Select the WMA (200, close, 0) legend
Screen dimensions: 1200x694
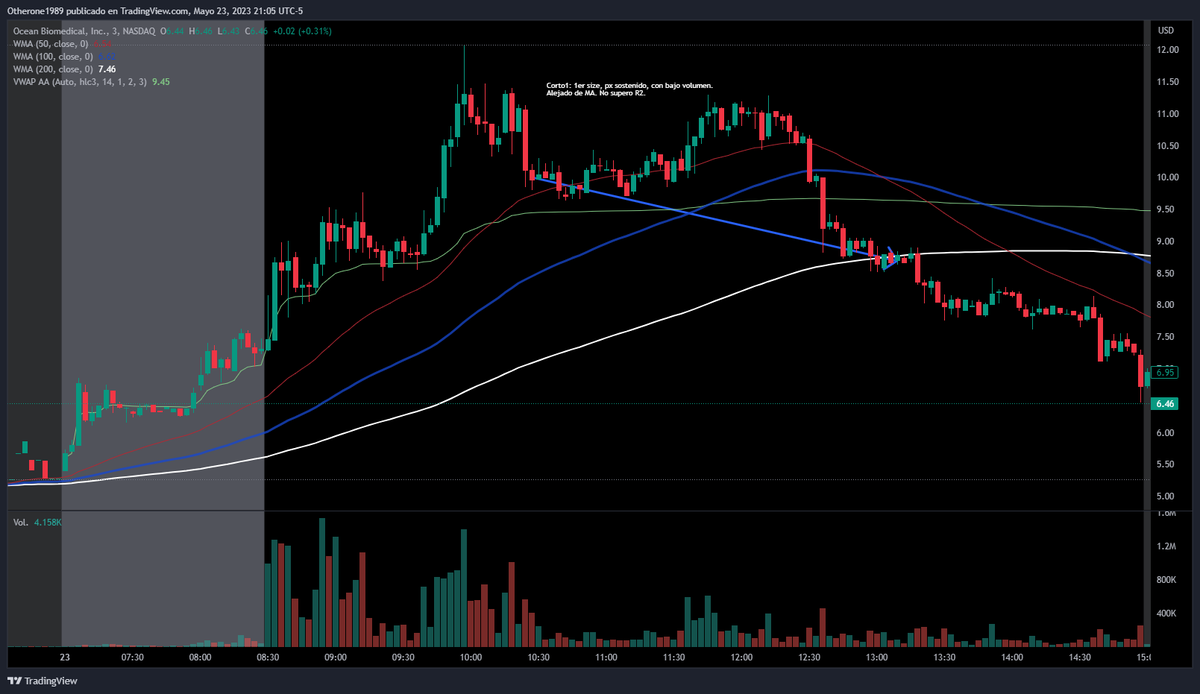[x=53, y=69]
